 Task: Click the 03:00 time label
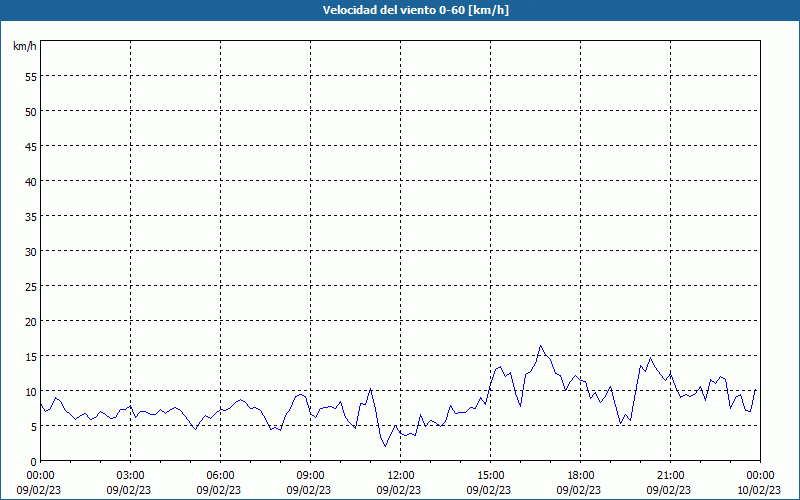[130, 475]
